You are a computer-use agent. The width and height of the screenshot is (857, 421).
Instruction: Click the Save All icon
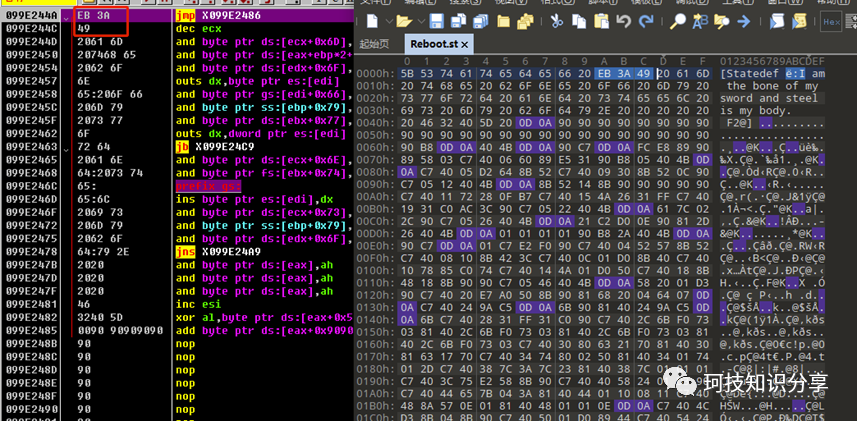(x=480, y=21)
